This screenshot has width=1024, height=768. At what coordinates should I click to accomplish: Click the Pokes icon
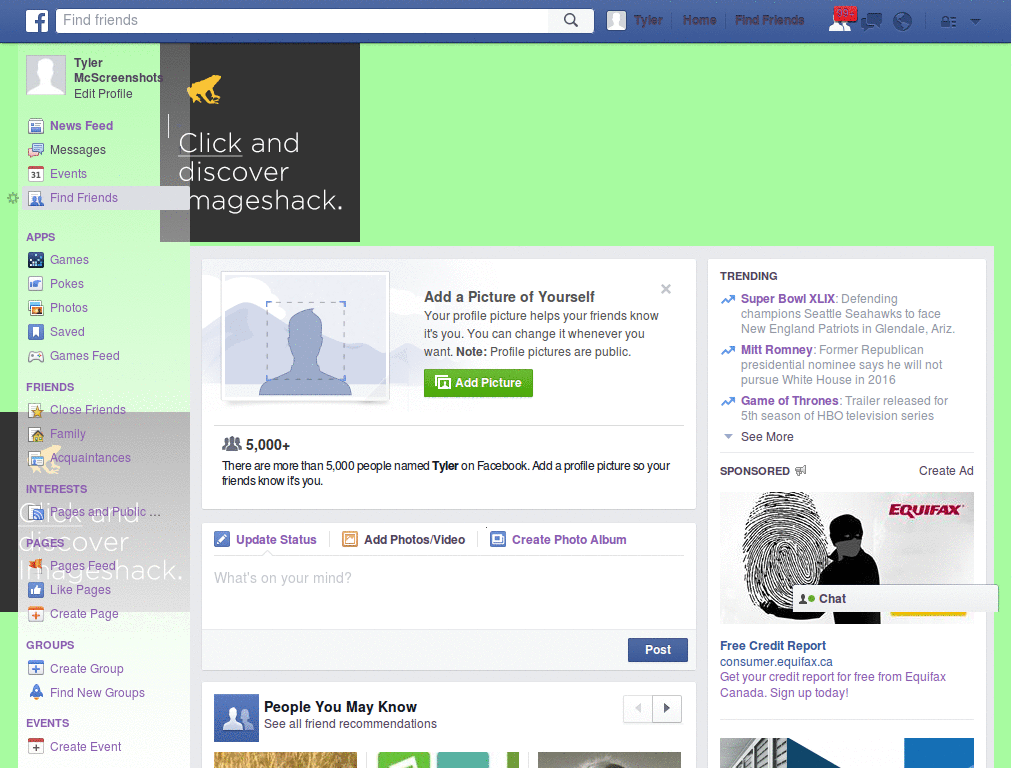tap(36, 284)
